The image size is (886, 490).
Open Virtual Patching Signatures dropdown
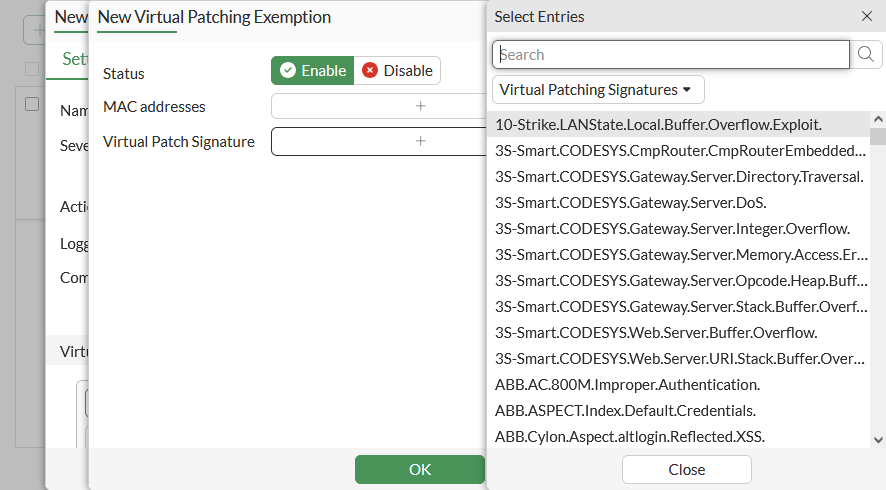pos(598,90)
